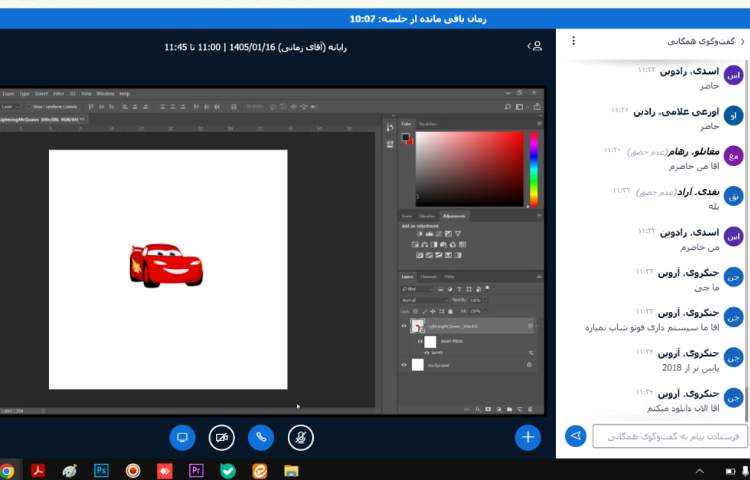Viewport: 750px width, 480px height.
Task: Click the Photoshop share image icon
Action: [x=537, y=107]
